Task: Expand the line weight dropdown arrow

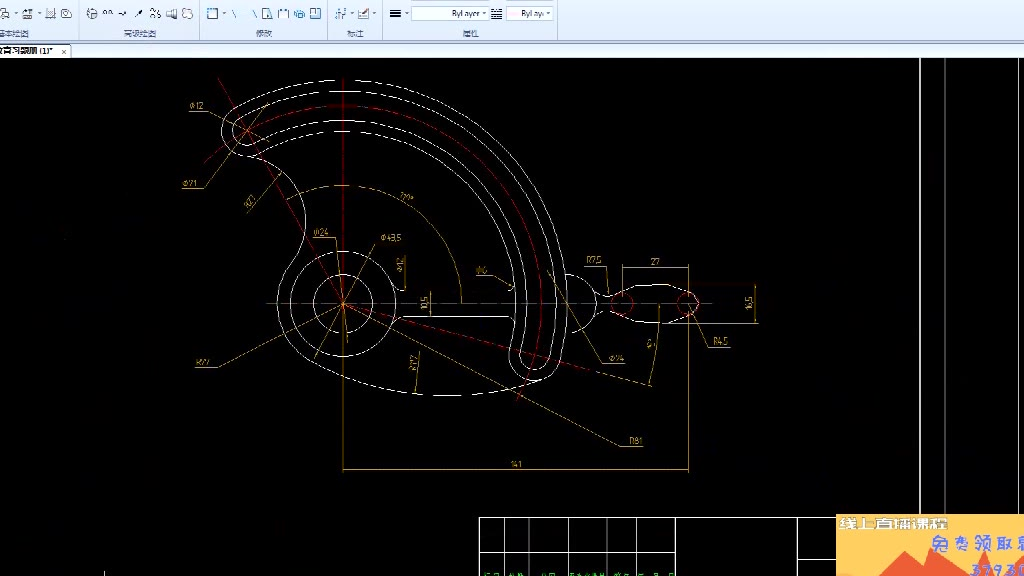Action: (406, 14)
